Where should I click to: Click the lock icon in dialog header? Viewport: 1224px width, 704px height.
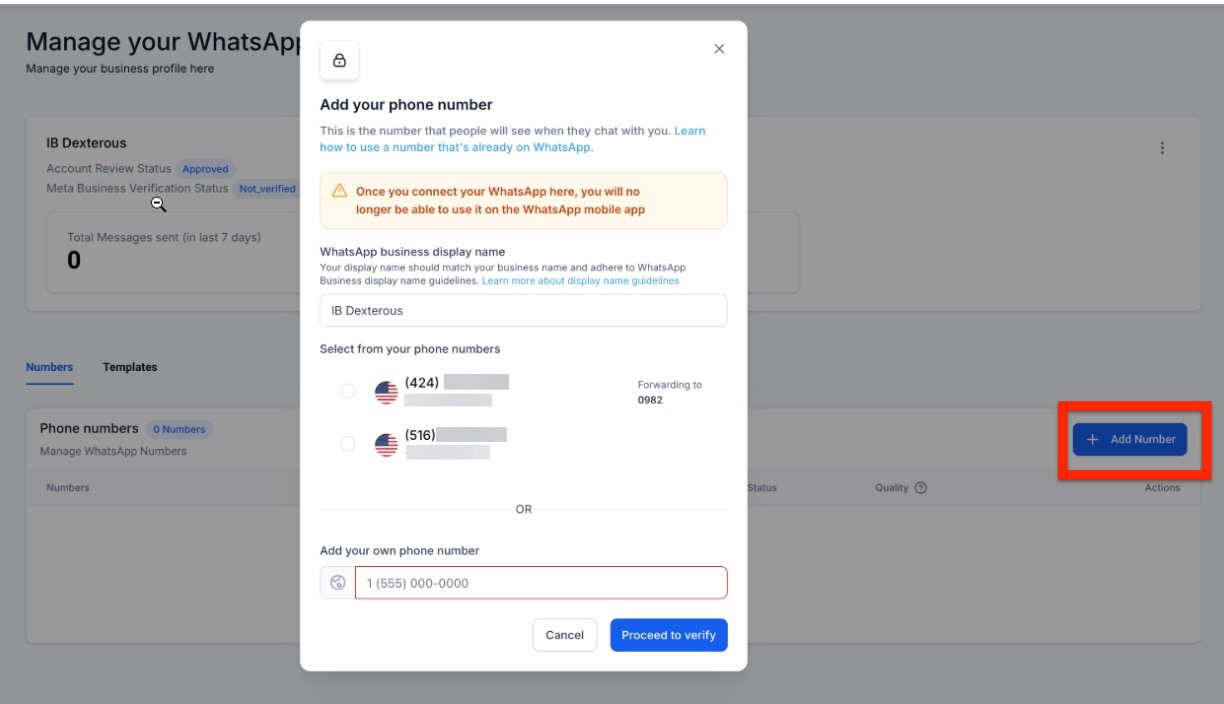[339, 61]
